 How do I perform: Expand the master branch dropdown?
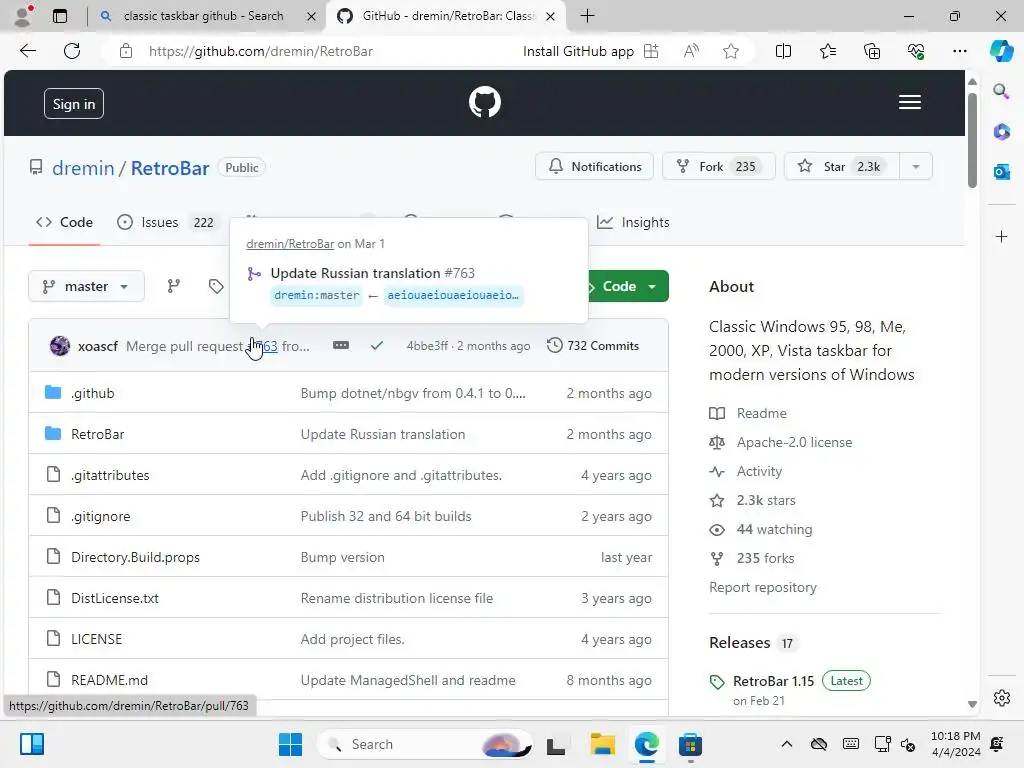[86, 286]
